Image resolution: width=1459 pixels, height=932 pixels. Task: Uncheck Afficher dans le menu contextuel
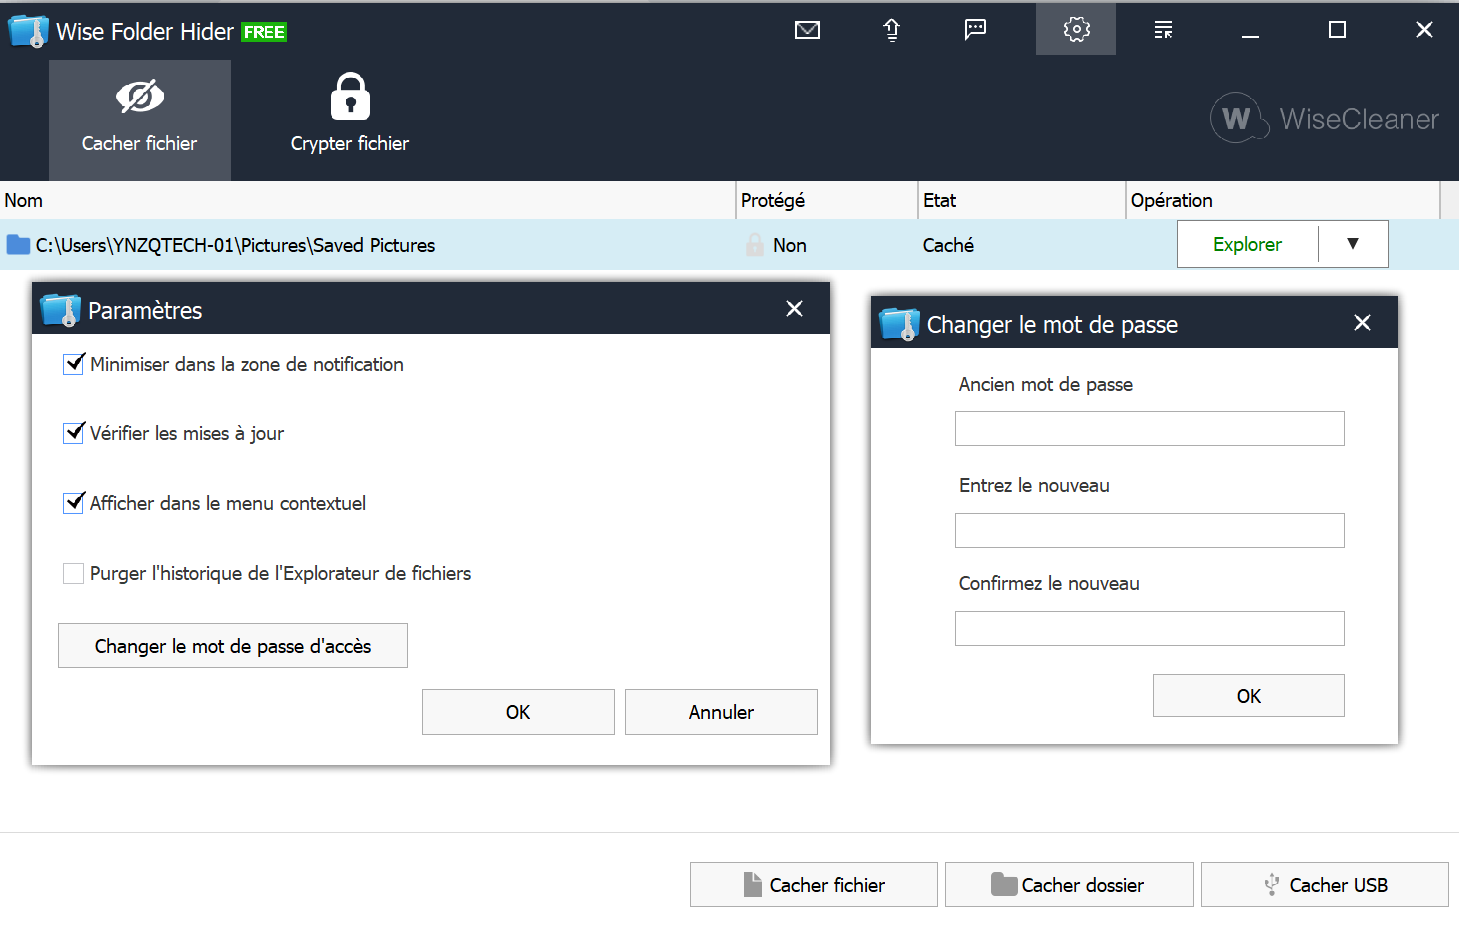(74, 503)
